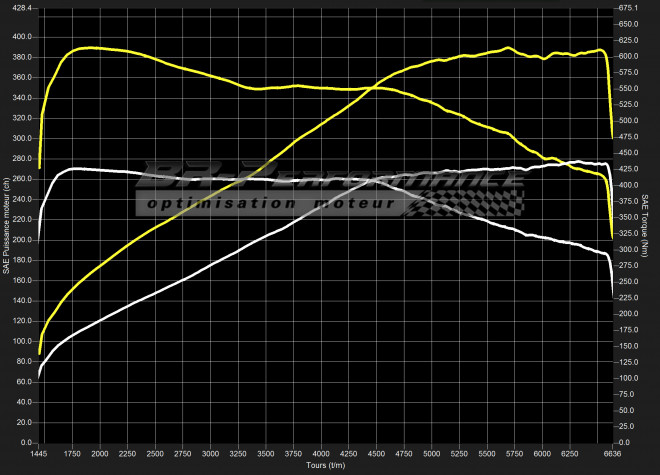Click the "SAE Puissance moteur (ch)" axis title

click(x=6, y=224)
